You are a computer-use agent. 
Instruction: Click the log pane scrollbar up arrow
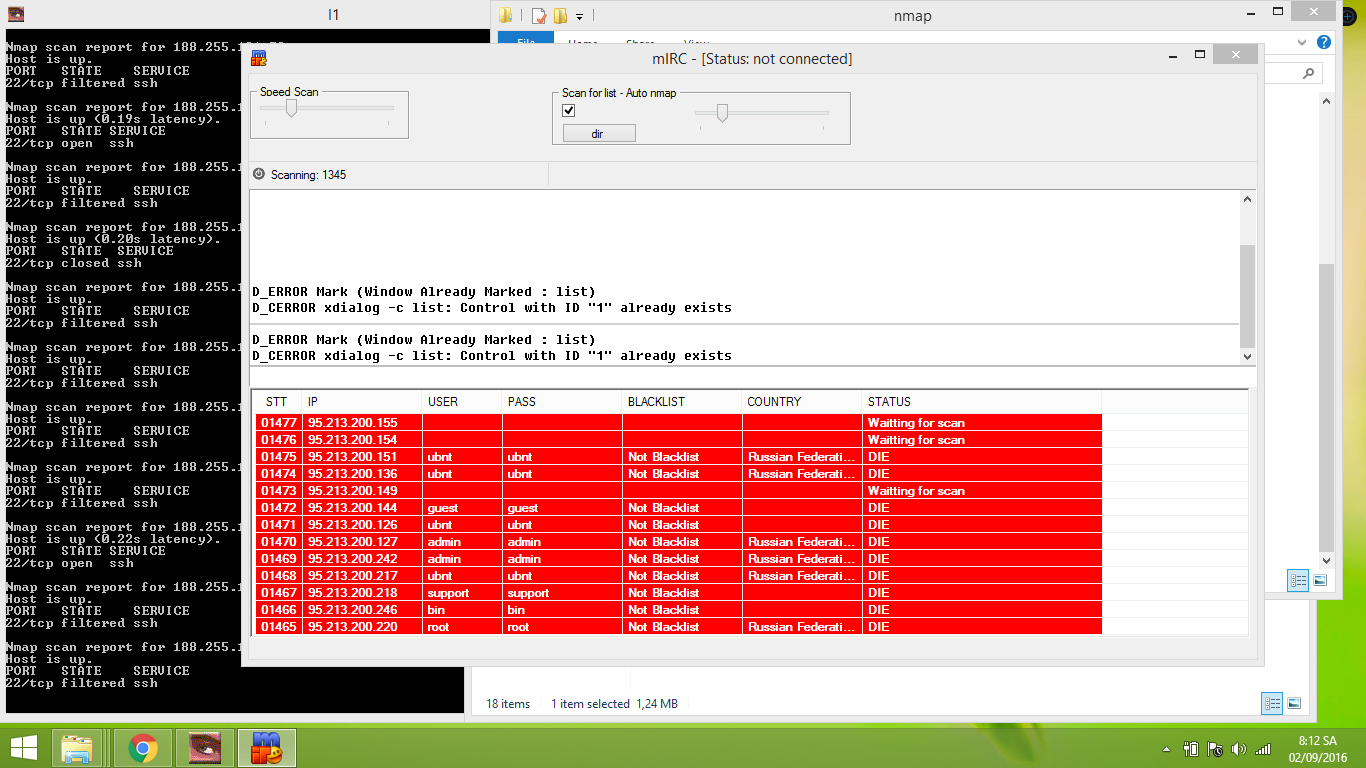coord(1247,199)
